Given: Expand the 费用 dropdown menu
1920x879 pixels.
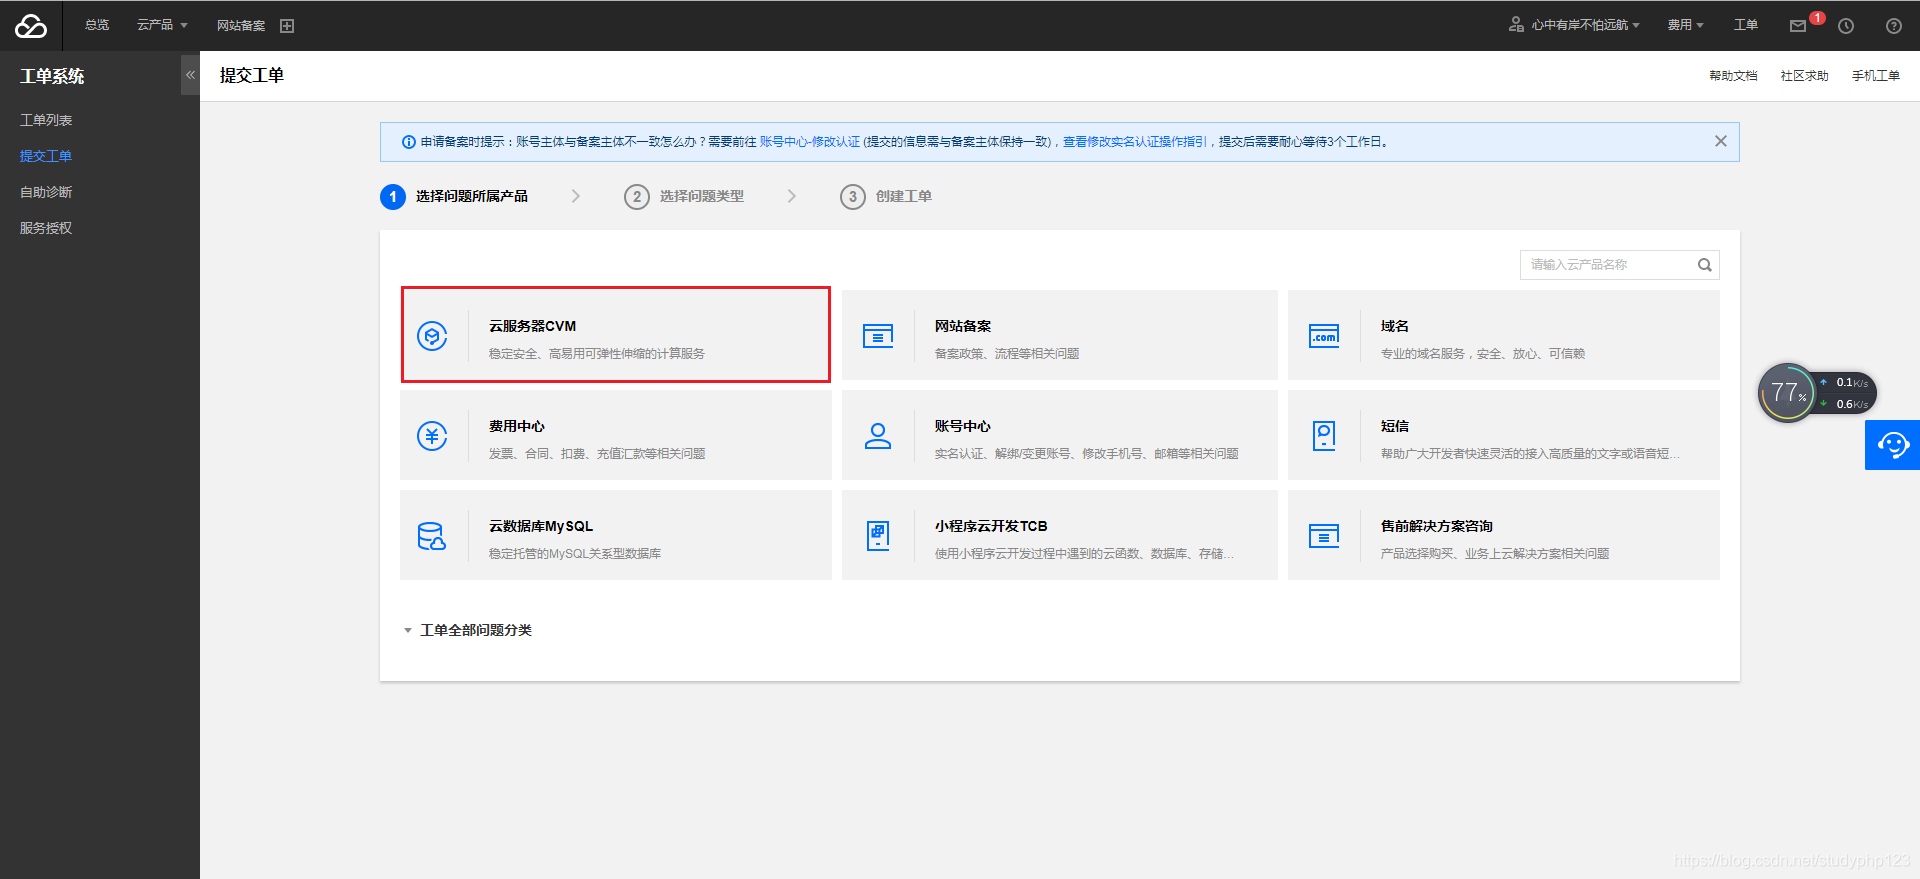Looking at the screenshot, I should [x=1685, y=25].
